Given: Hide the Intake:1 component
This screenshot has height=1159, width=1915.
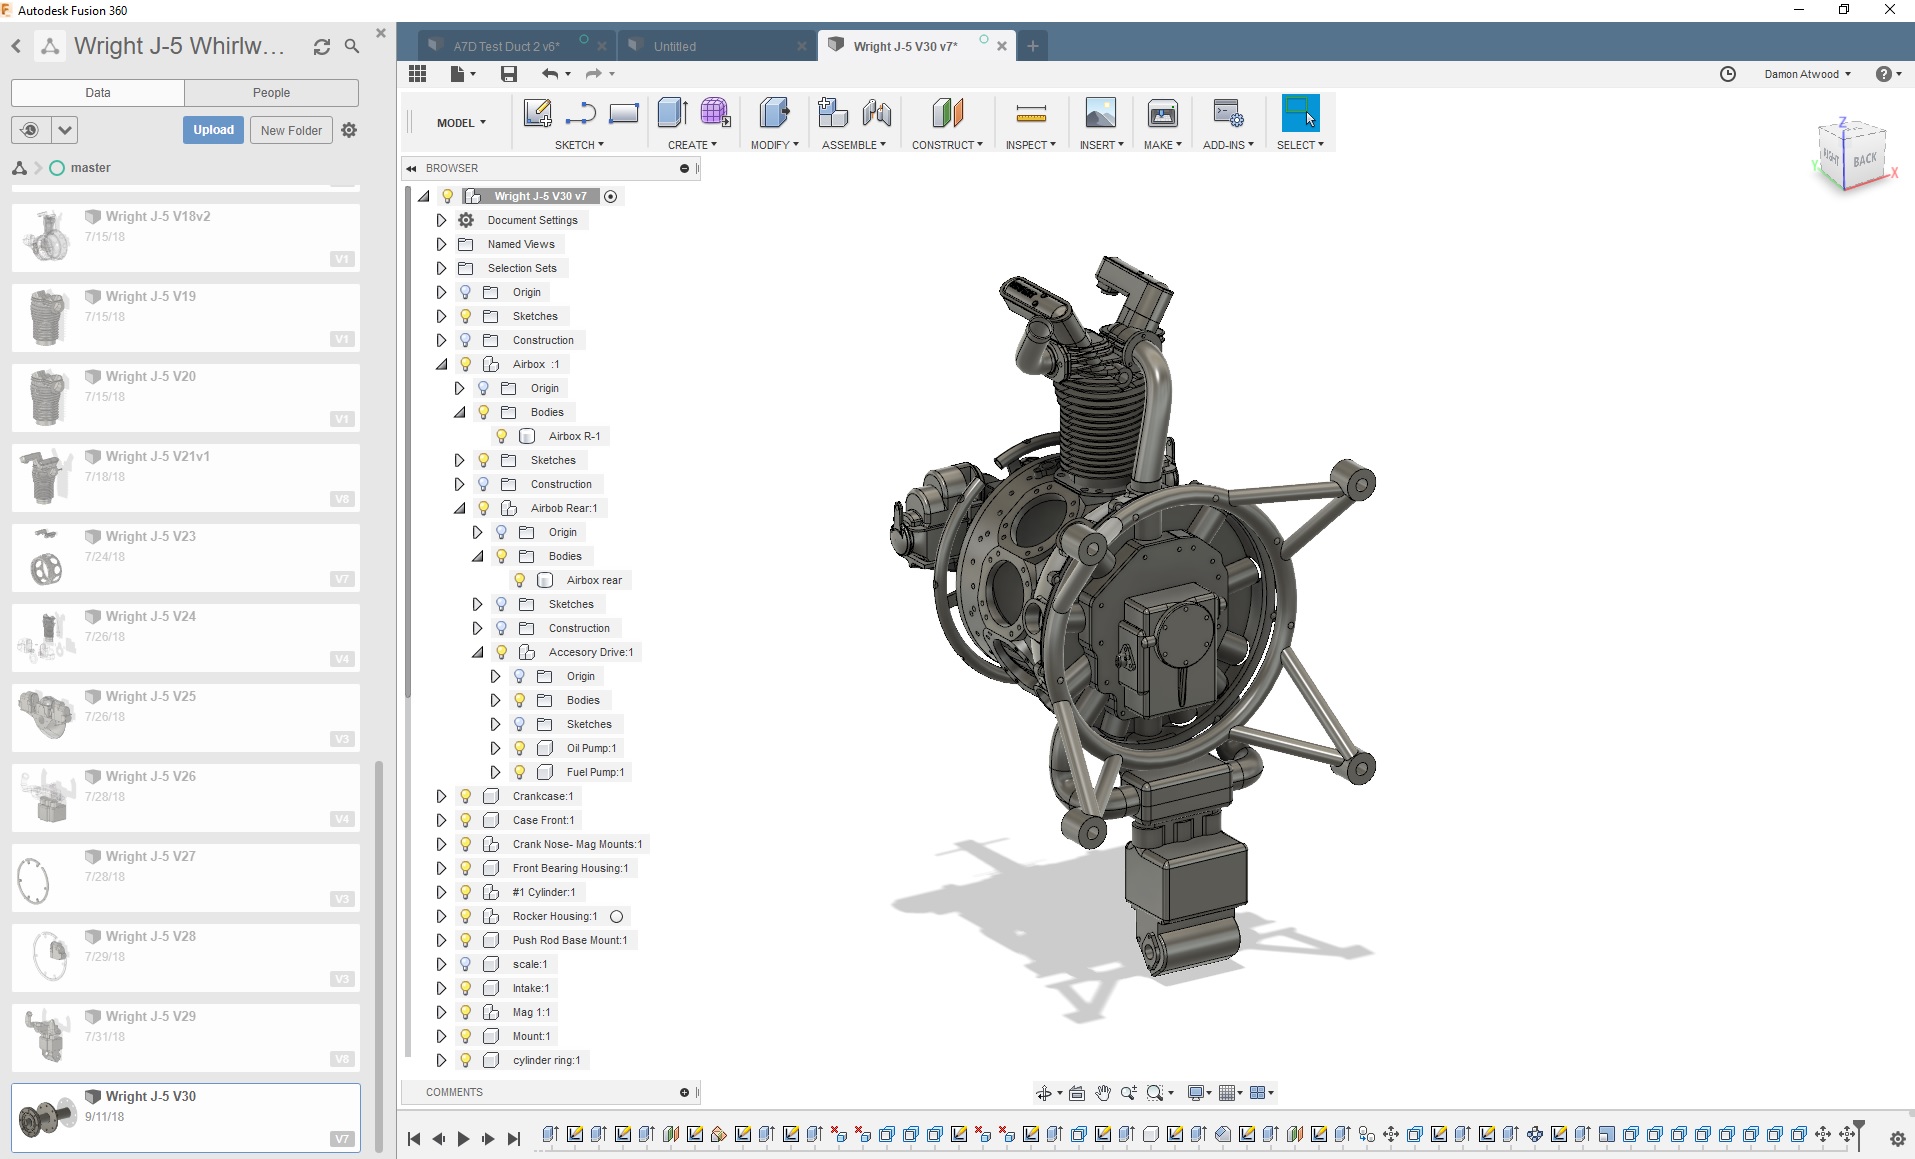Looking at the screenshot, I should coord(465,988).
